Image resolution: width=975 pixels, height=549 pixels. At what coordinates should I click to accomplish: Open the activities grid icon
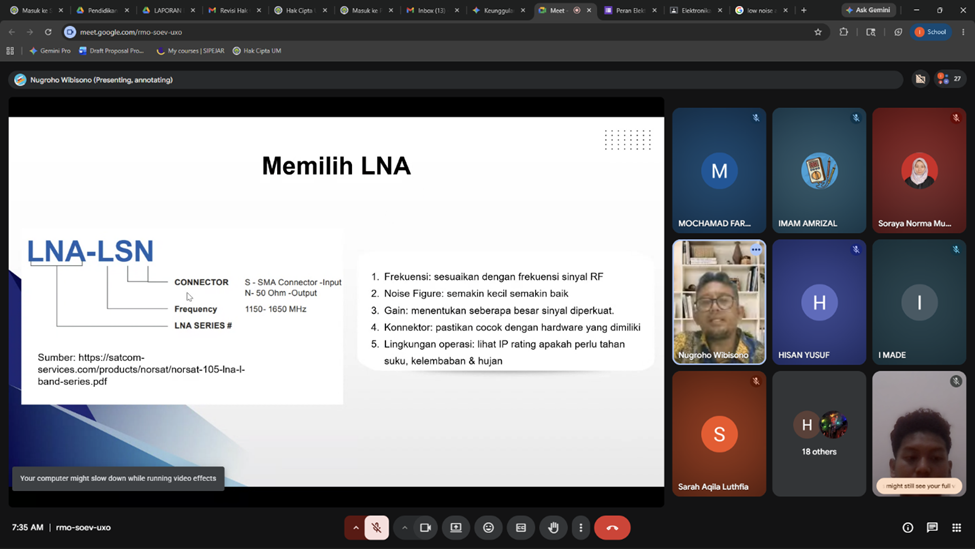point(956,528)
